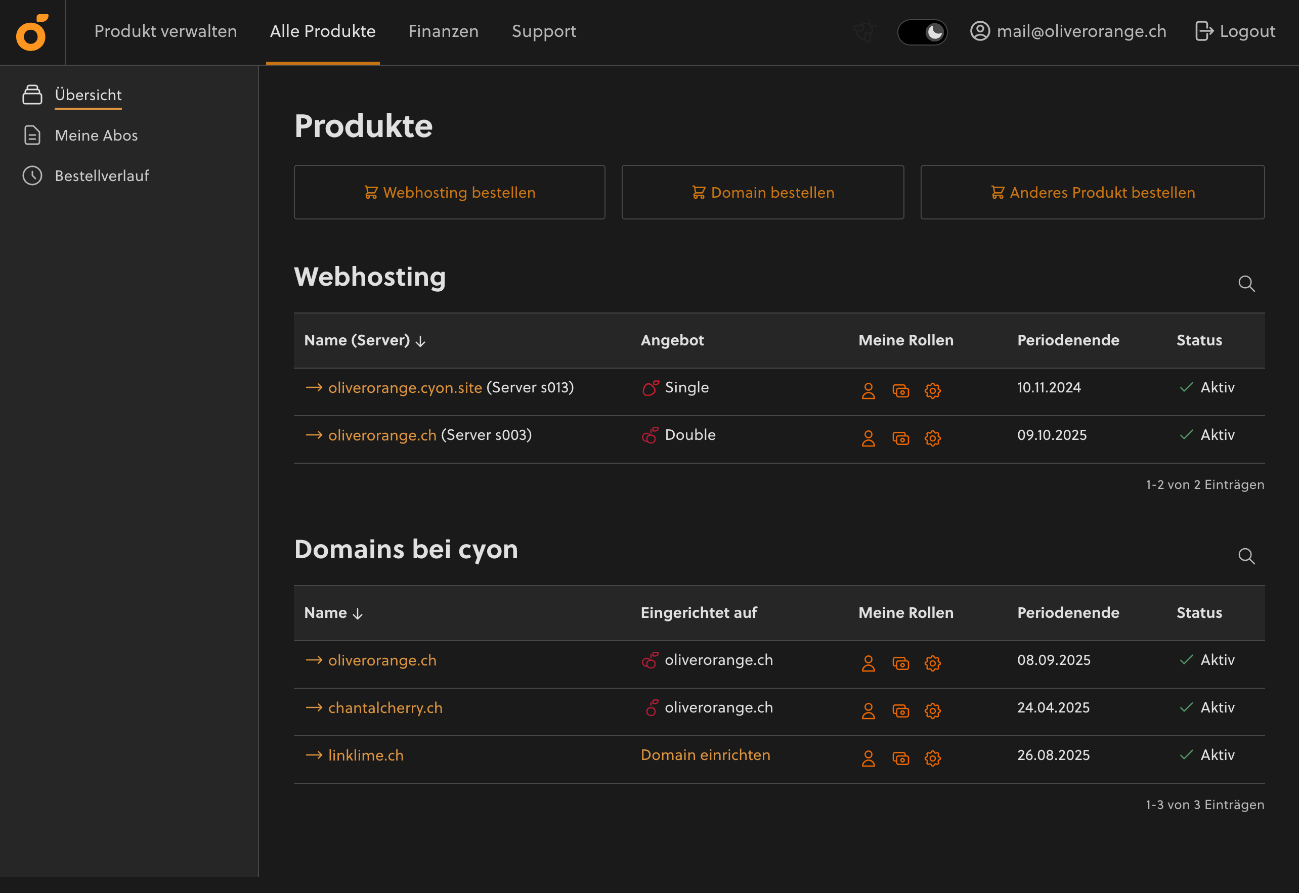Open the Produkt verwalten tab
The image size is (1299, 893).
coord(166,31)
